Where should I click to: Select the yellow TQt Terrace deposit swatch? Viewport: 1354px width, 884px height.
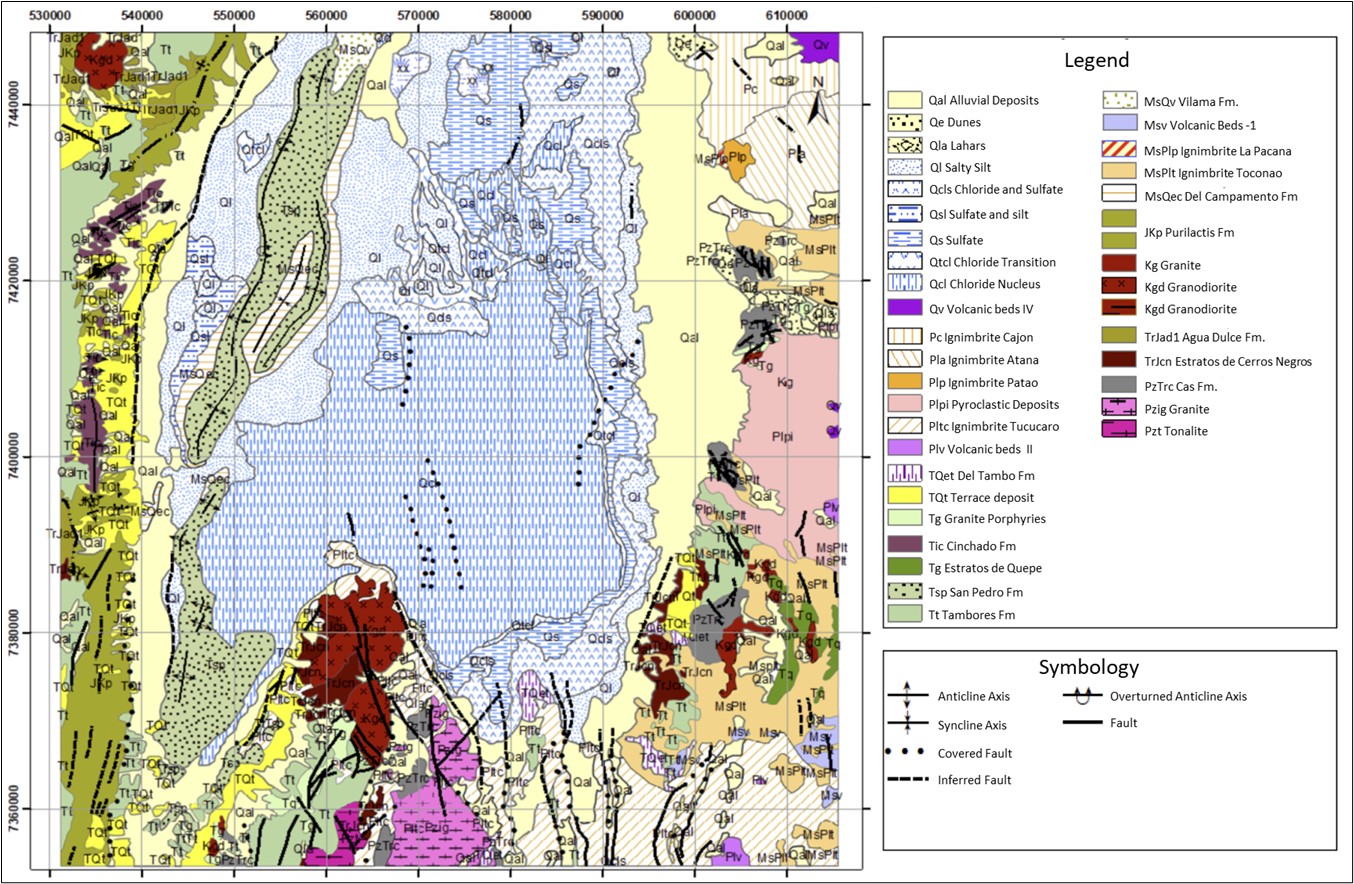click(905, 496)
